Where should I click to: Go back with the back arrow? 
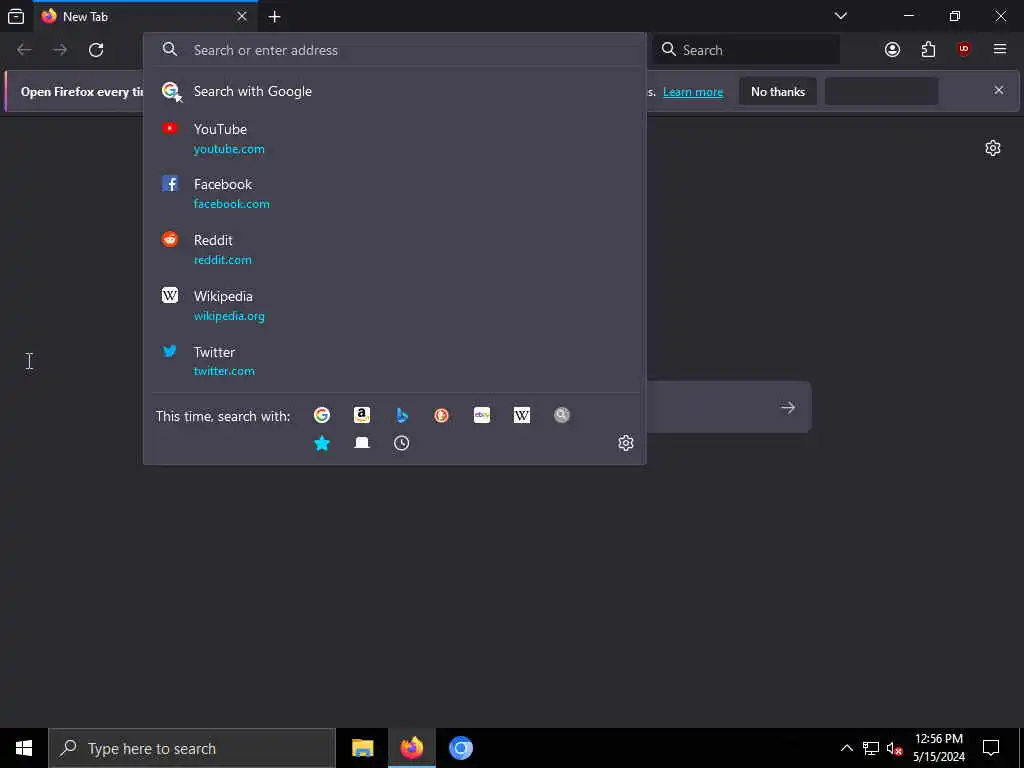24,50
